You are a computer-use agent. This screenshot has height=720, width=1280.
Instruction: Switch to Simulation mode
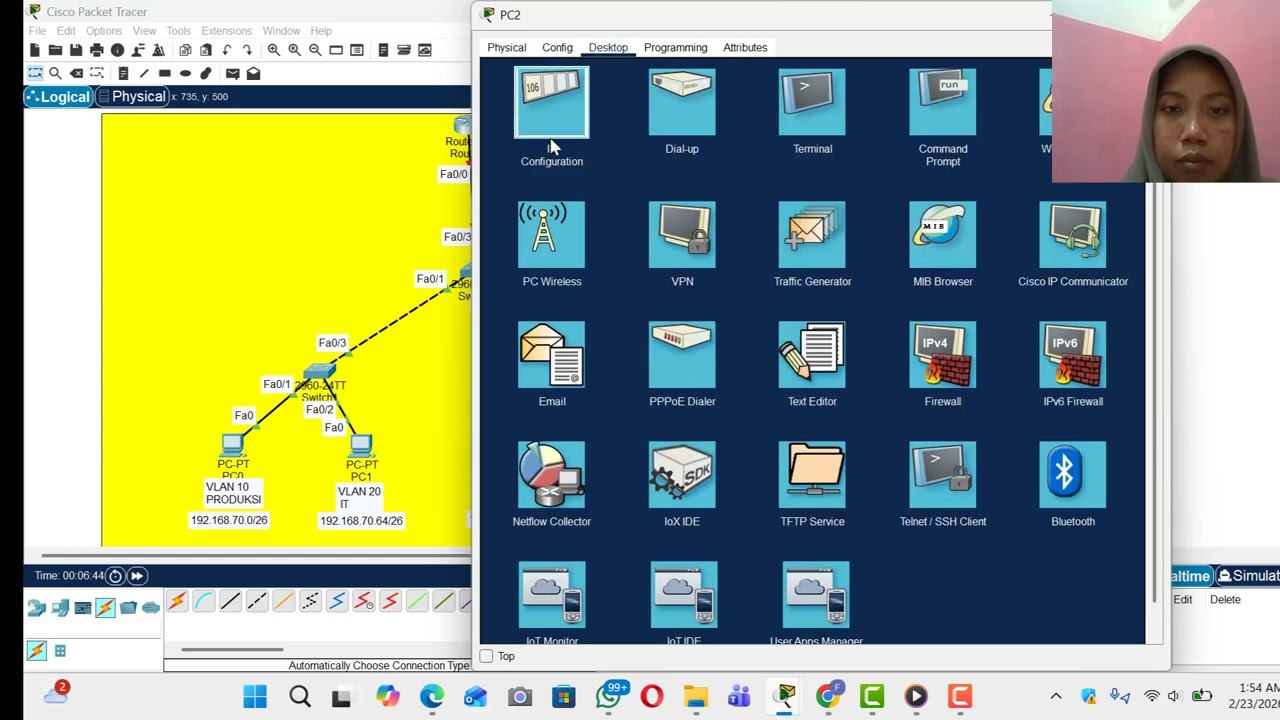(x=1247, y=576)
